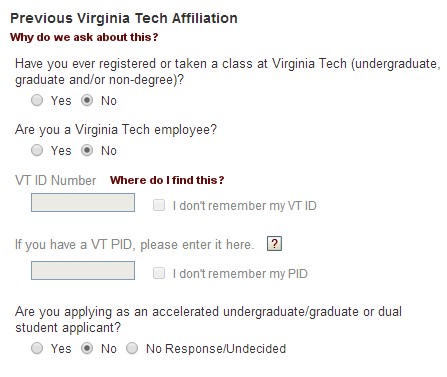Screen dimensions: 447x377
Task: Choose No Response/Undecided radio option
Action: 132,348
